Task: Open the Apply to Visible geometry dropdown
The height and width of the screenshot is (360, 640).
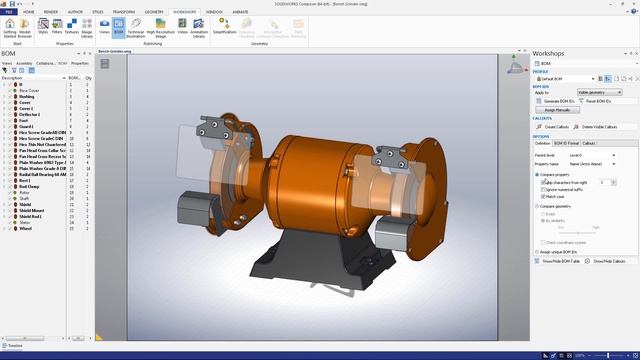Action: (x=600, y=93)
